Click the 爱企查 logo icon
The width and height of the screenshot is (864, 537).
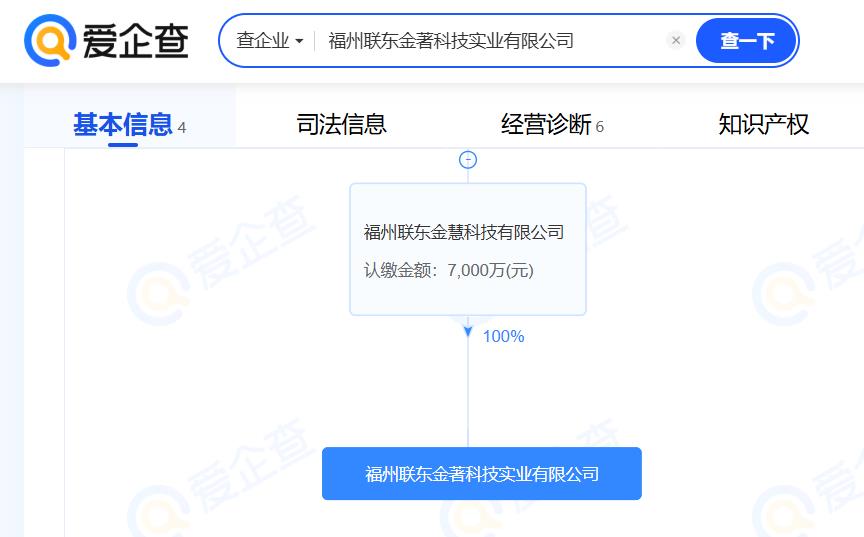(50, 40)
